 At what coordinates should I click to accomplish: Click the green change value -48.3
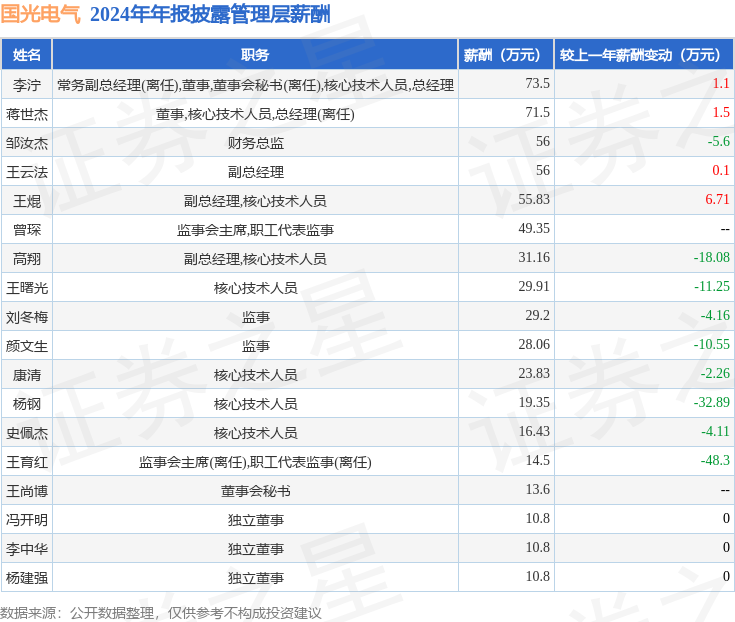tap(715, 460)
